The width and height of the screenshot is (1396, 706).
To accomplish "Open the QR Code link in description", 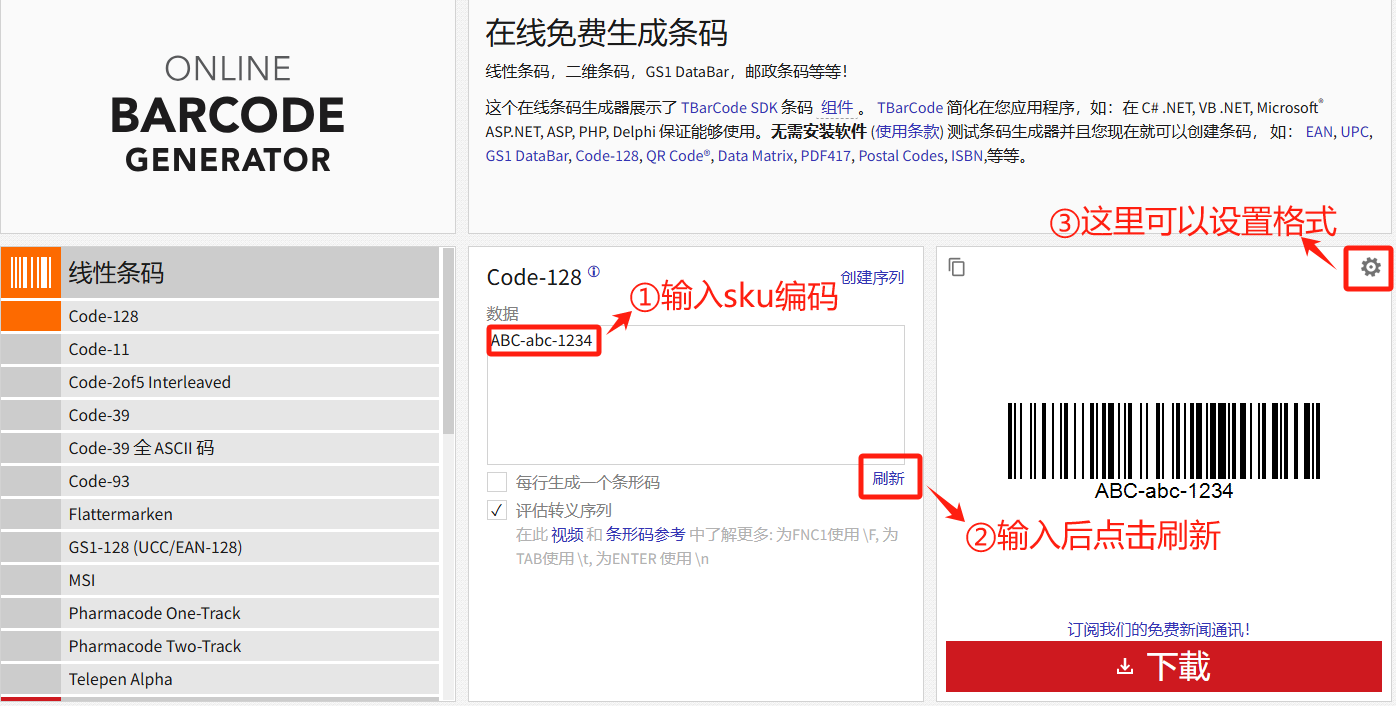I will (677, 156).
